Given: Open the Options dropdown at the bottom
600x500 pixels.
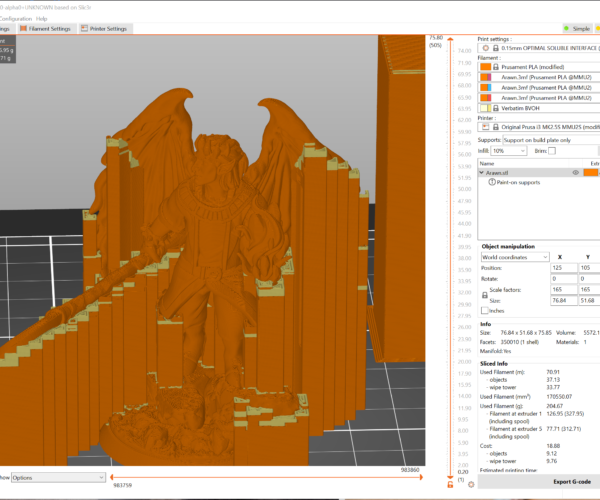Looking at the screenshot, I should (x=58, y=477).
